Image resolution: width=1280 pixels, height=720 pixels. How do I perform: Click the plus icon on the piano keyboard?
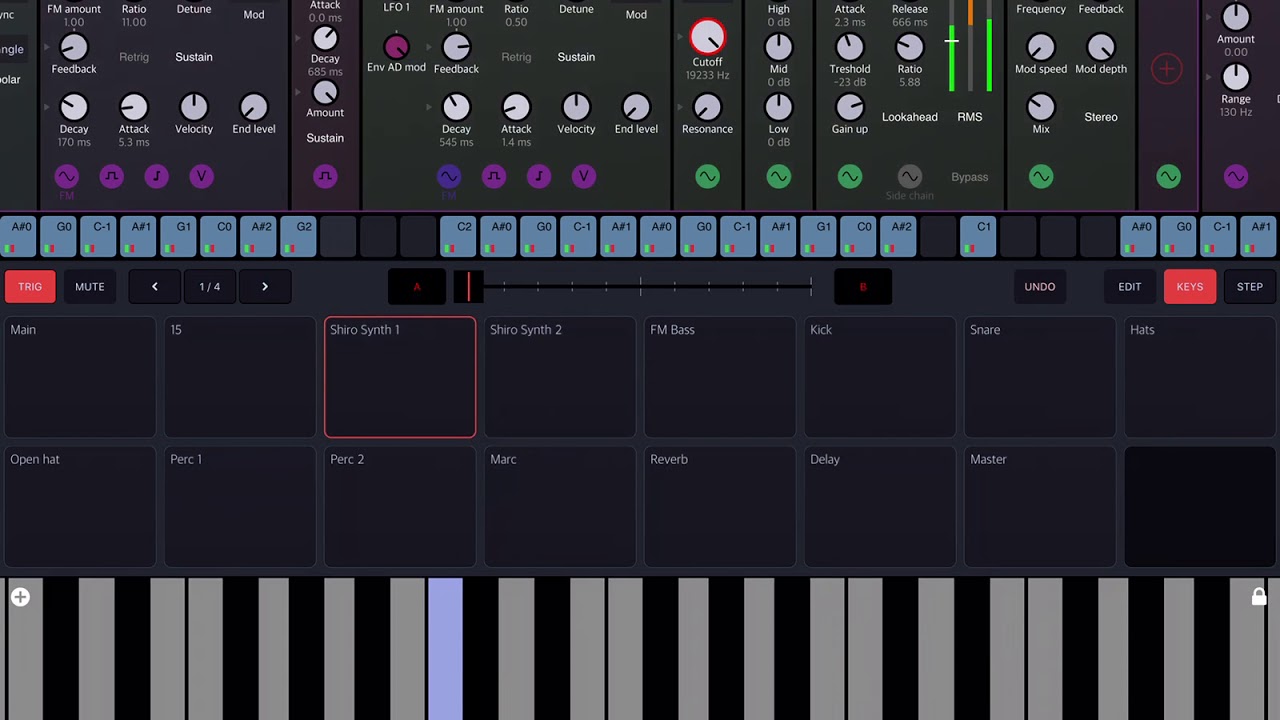(20, 597)
